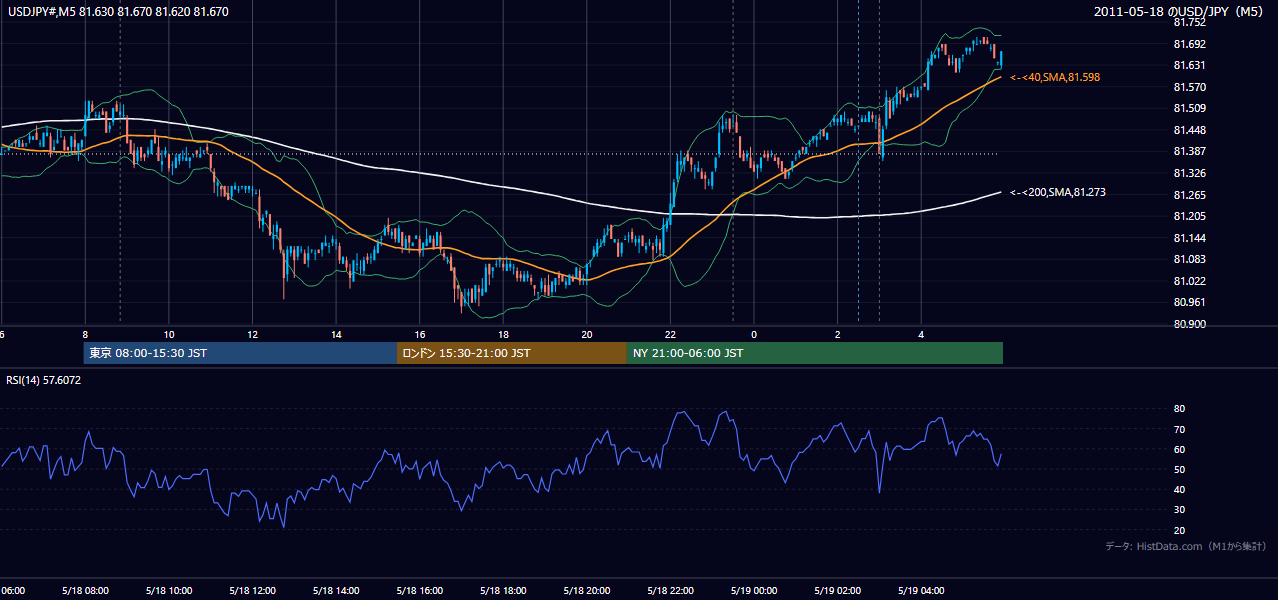Click hour tick 18 under the price chart

point(503,335)
